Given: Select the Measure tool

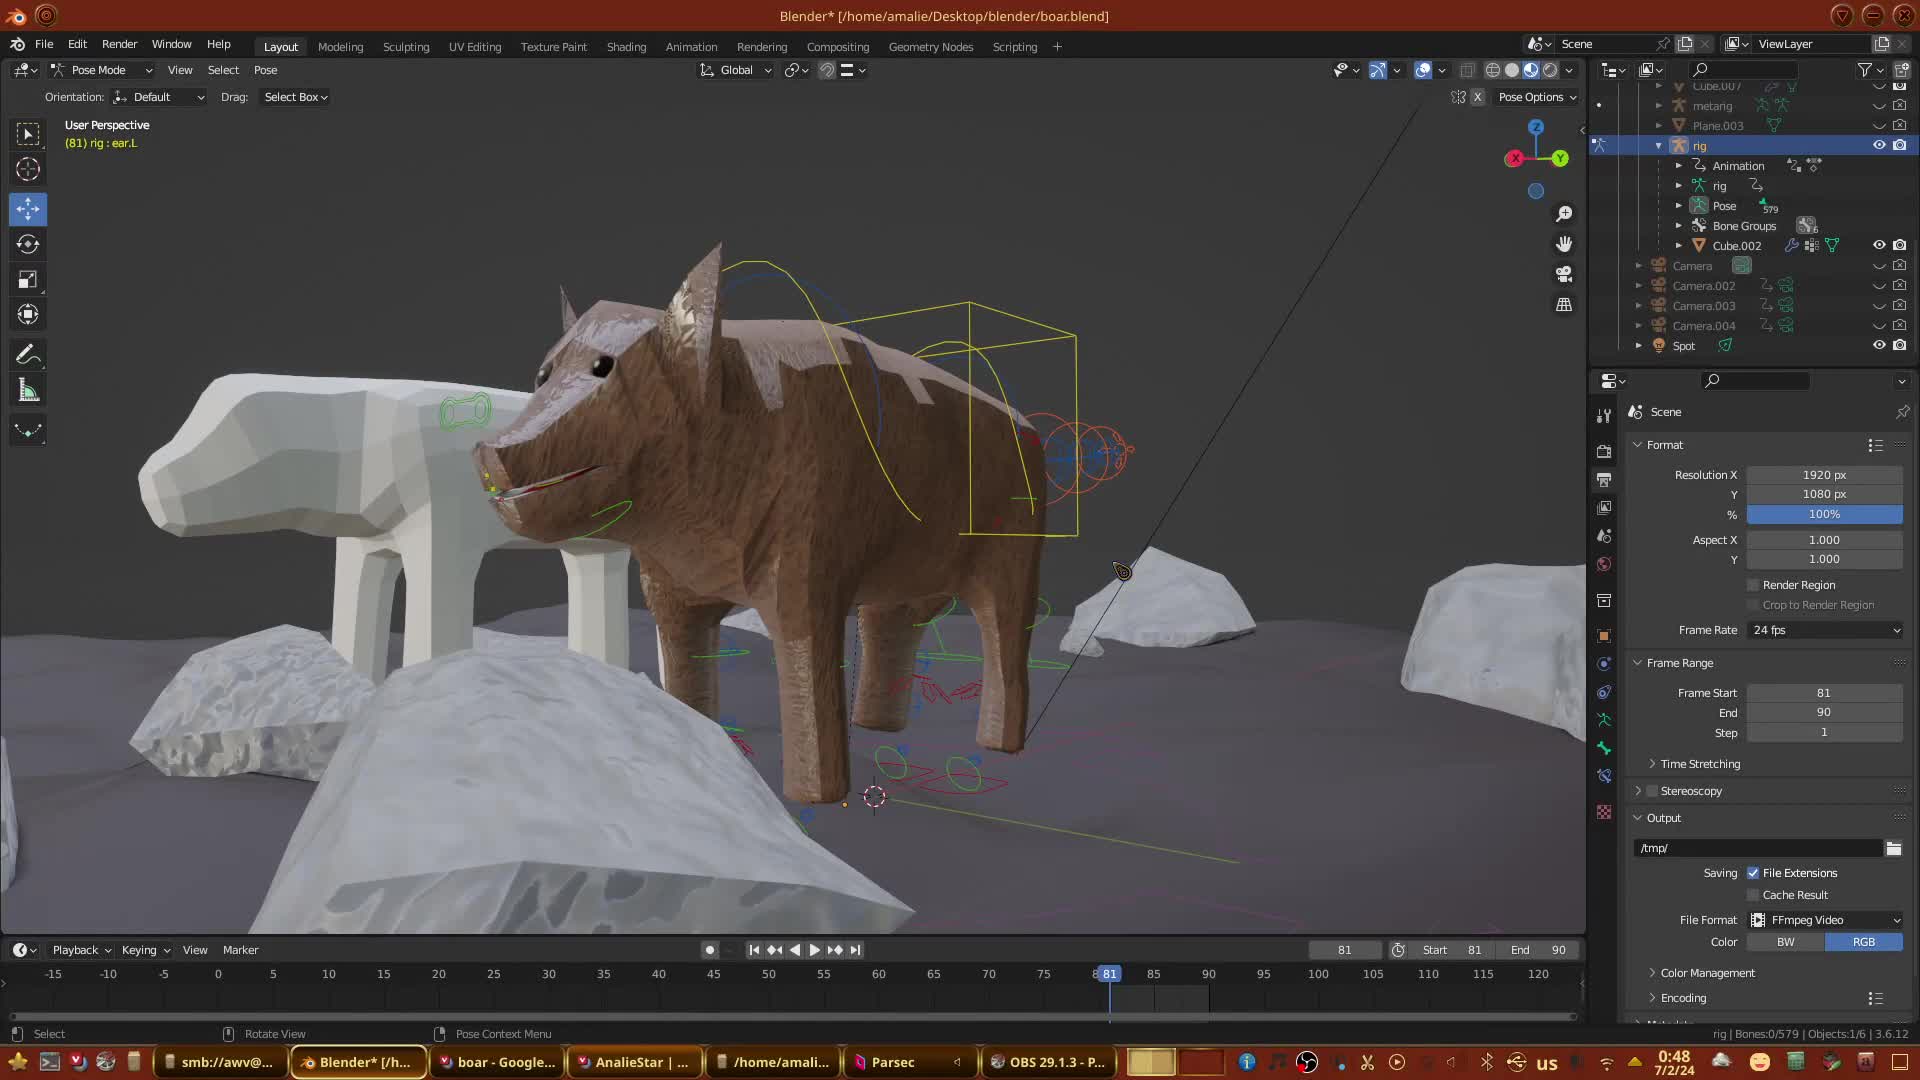Looking at the screenshot, I should 28,391.
